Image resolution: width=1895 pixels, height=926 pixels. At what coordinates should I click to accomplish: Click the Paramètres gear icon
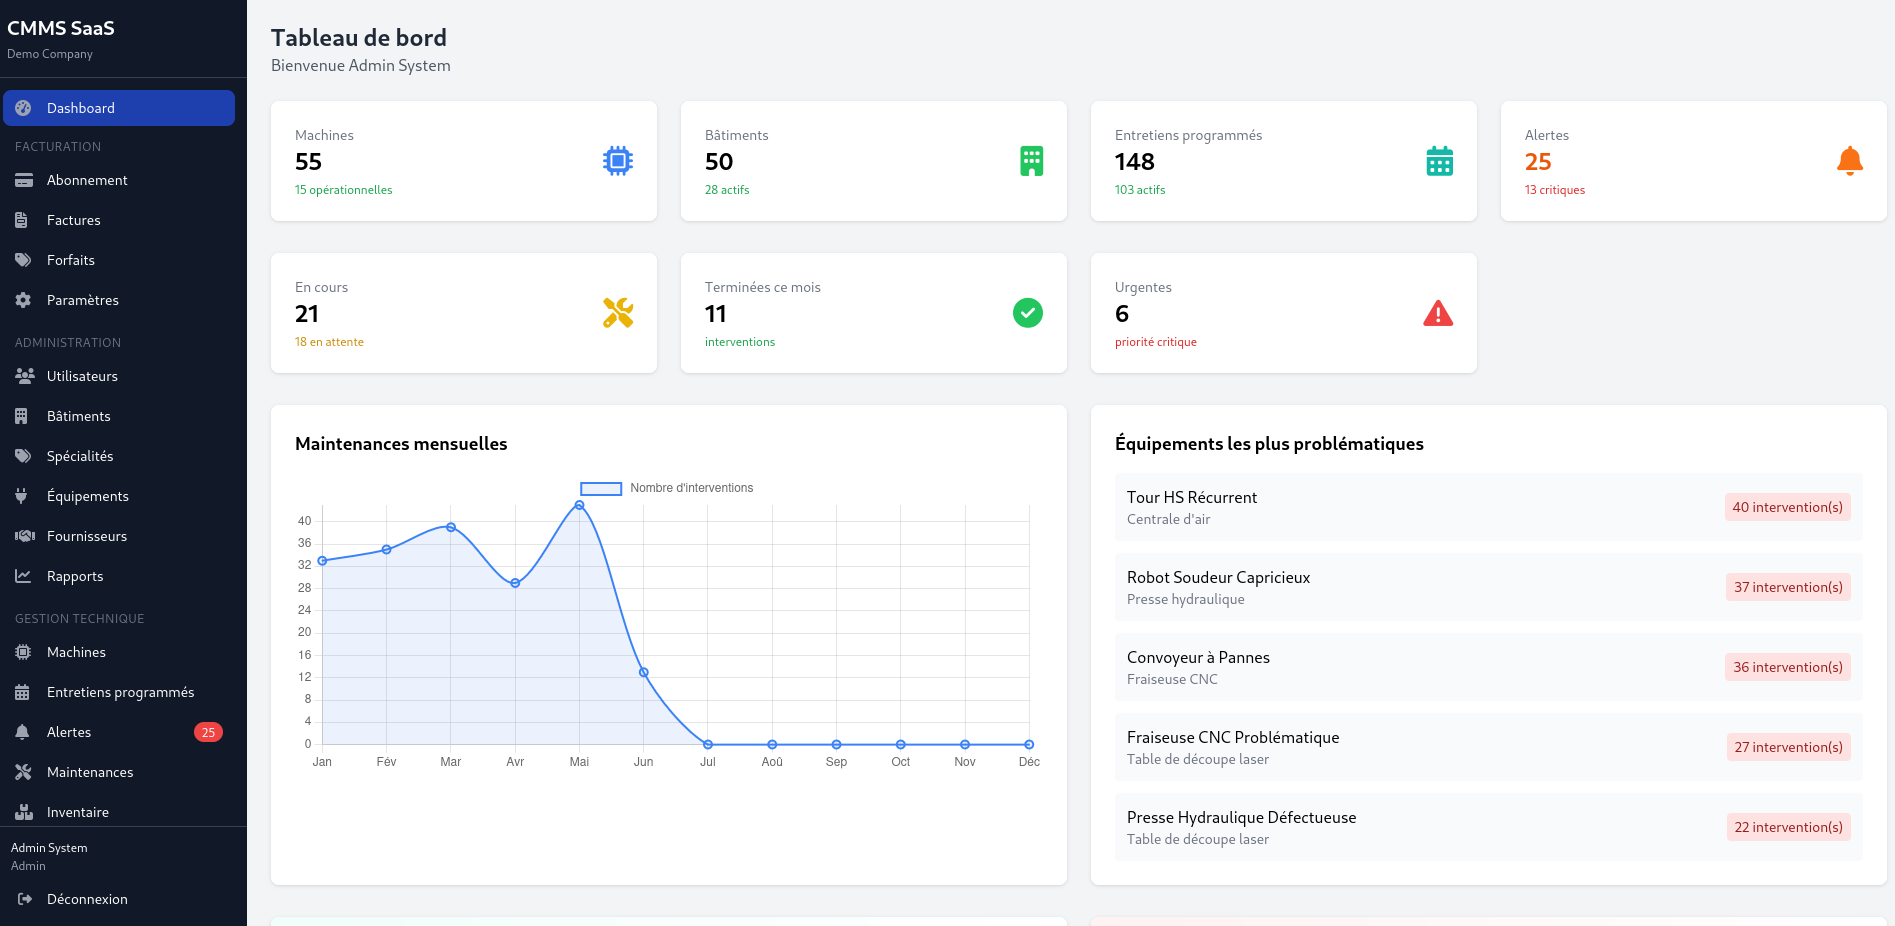click(x=23, y=300)
